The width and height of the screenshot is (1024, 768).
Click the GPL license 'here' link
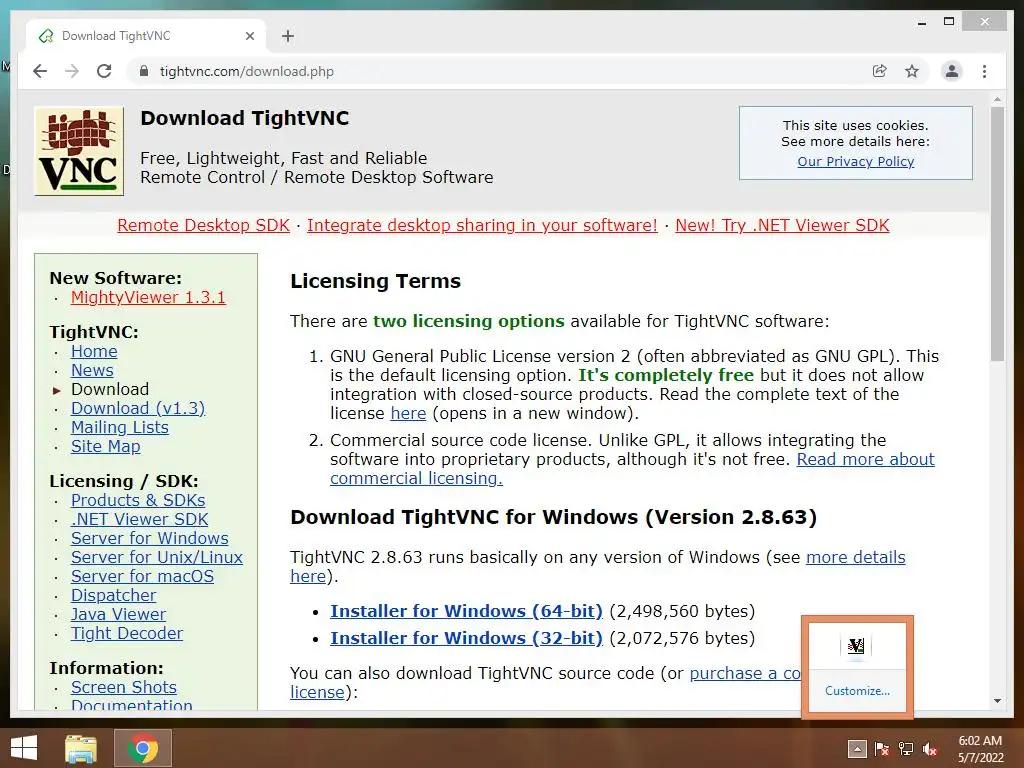point(408,413)
